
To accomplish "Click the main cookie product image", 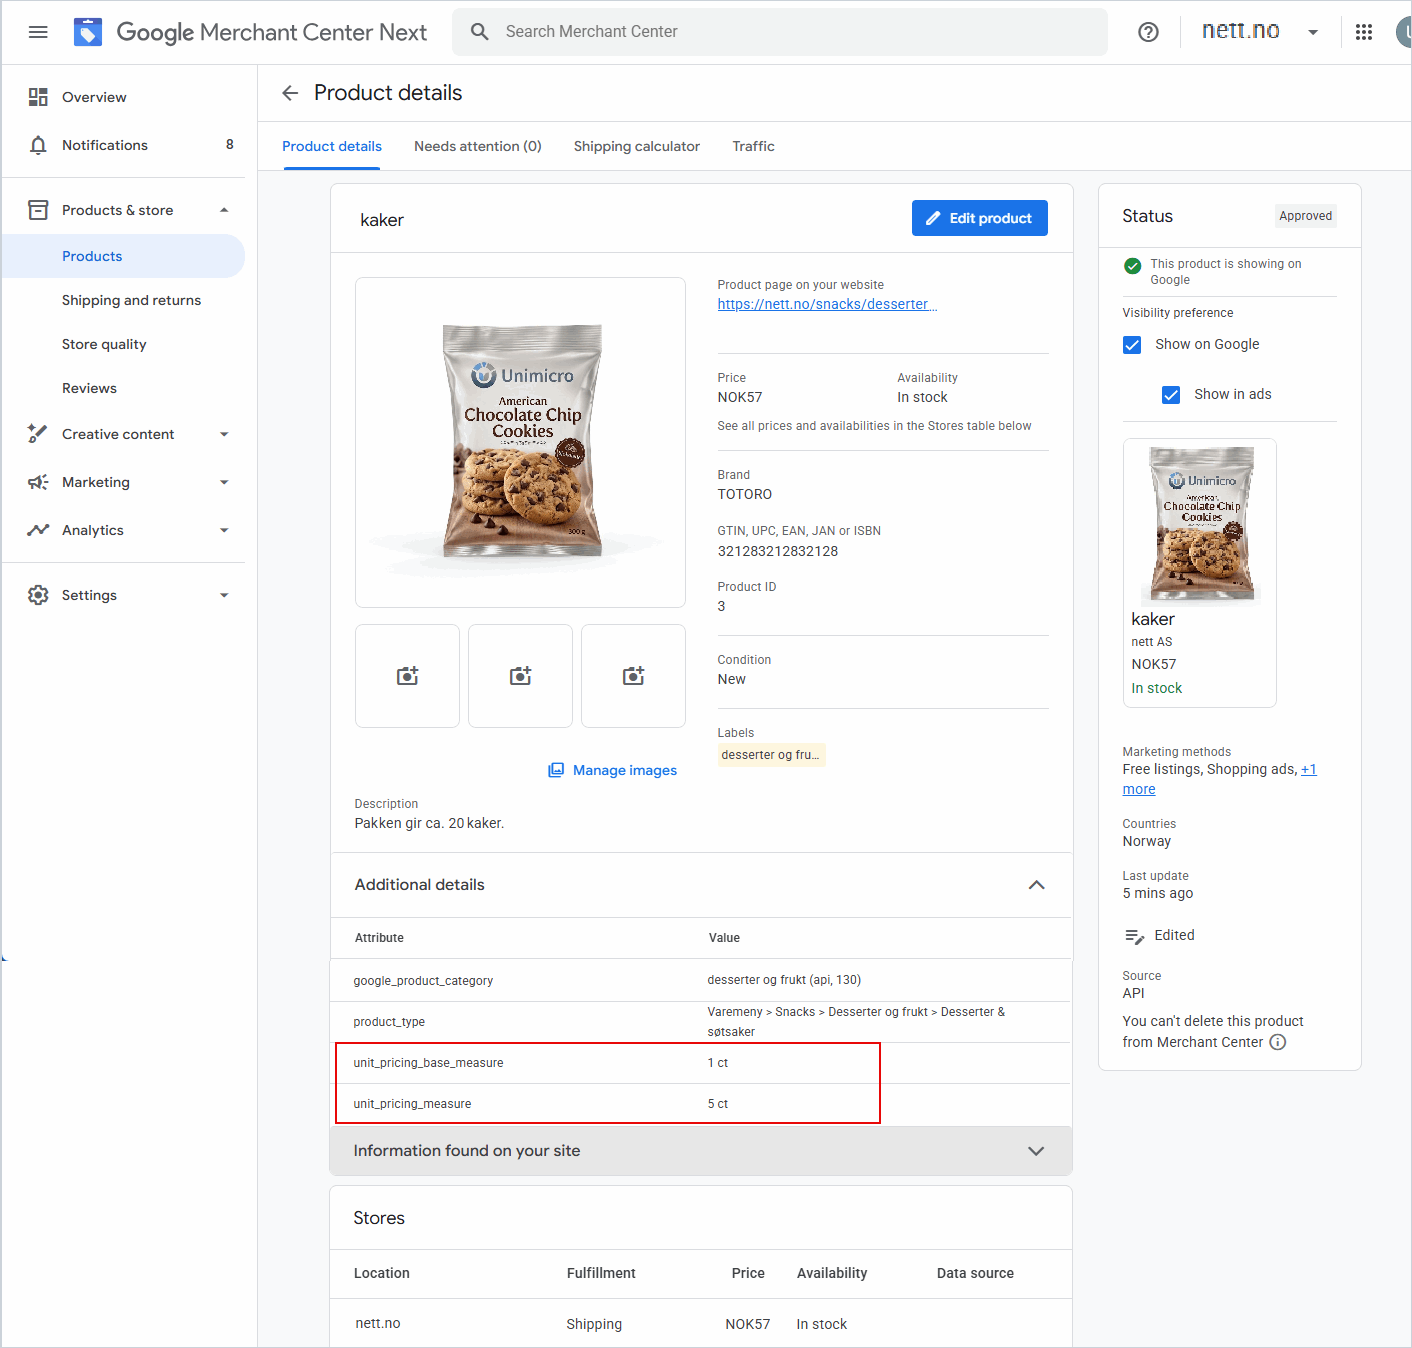I will (521, 442).
